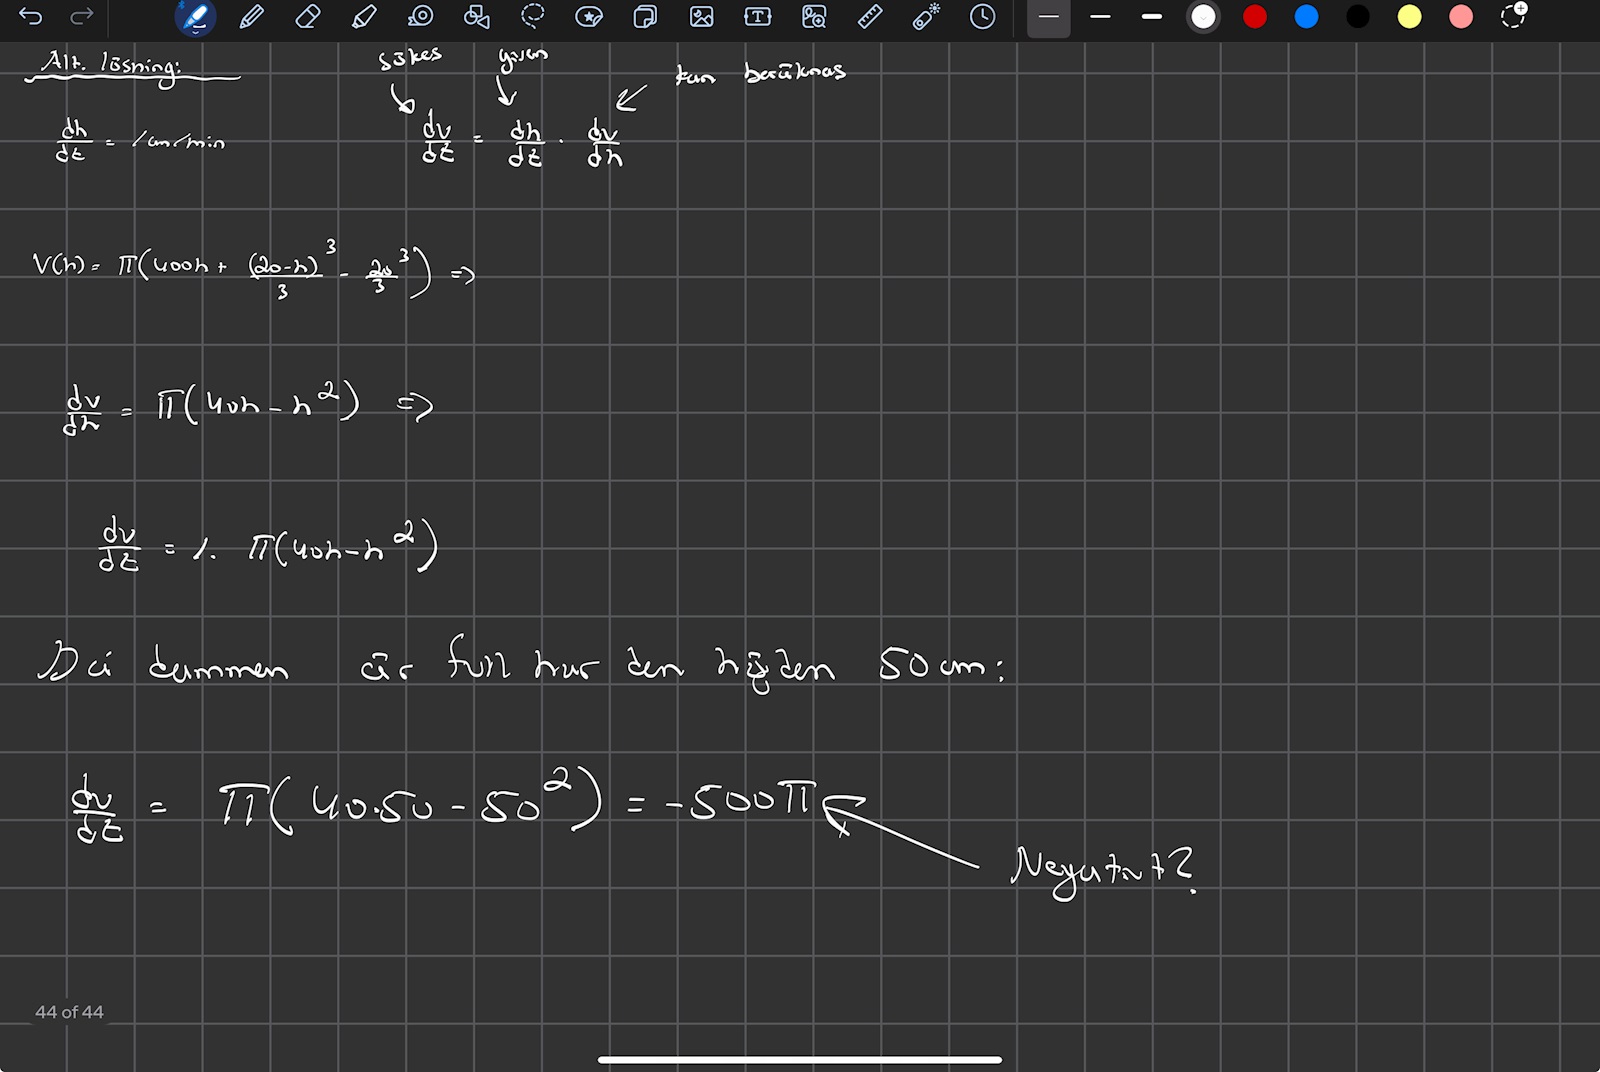Viewport: 1600px width, 1072px height.
Task: Add a new color with the plus circle
Action: pos(1513,17)
